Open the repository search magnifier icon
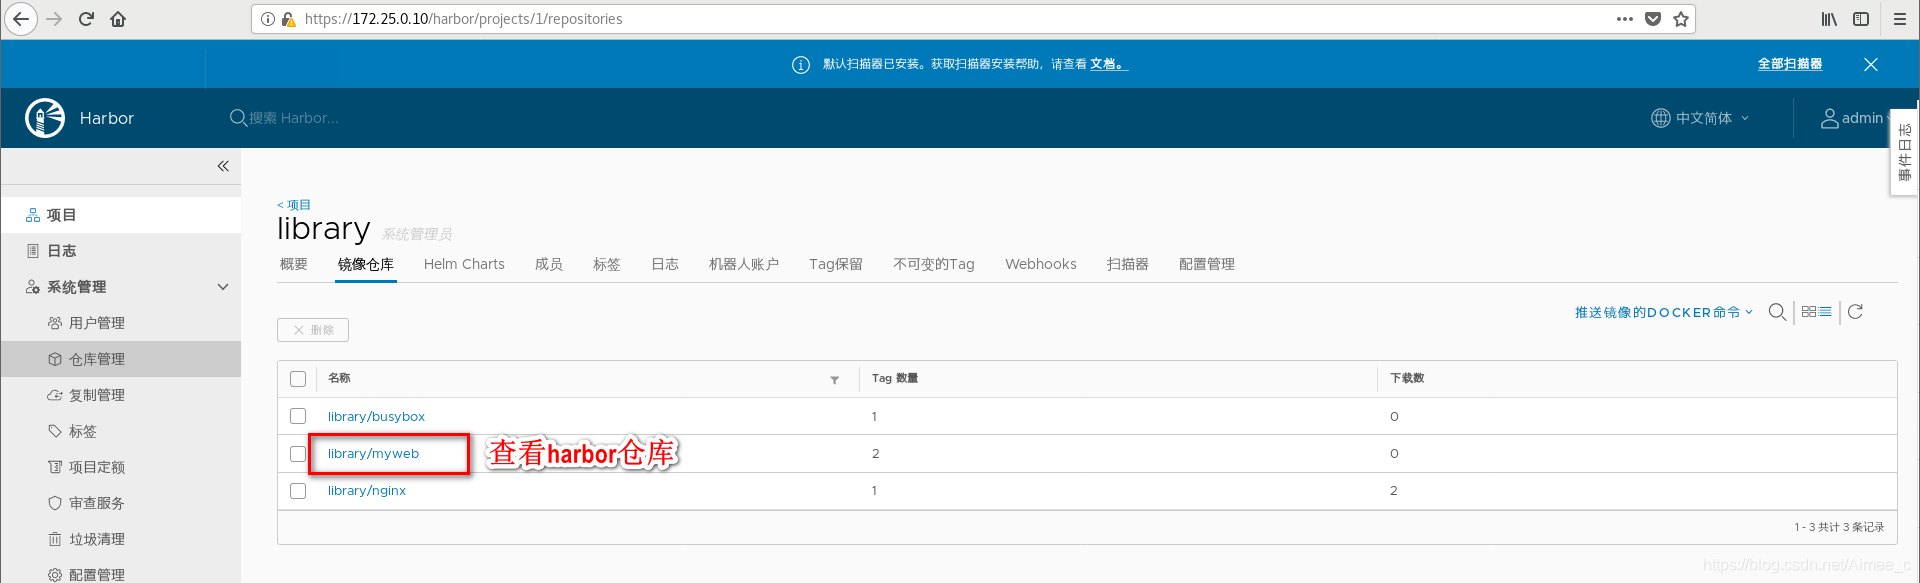1920x583 pixels. tap(1777, 312)
